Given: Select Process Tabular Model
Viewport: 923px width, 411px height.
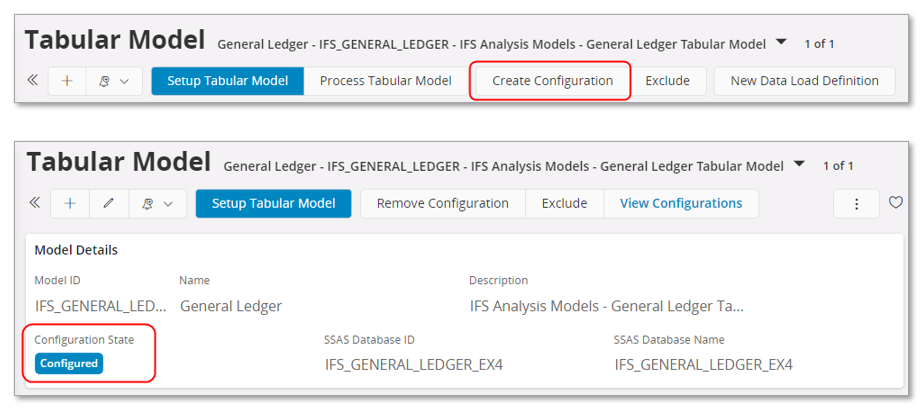Looking at the screenshot, I should [x=385, y=81].
